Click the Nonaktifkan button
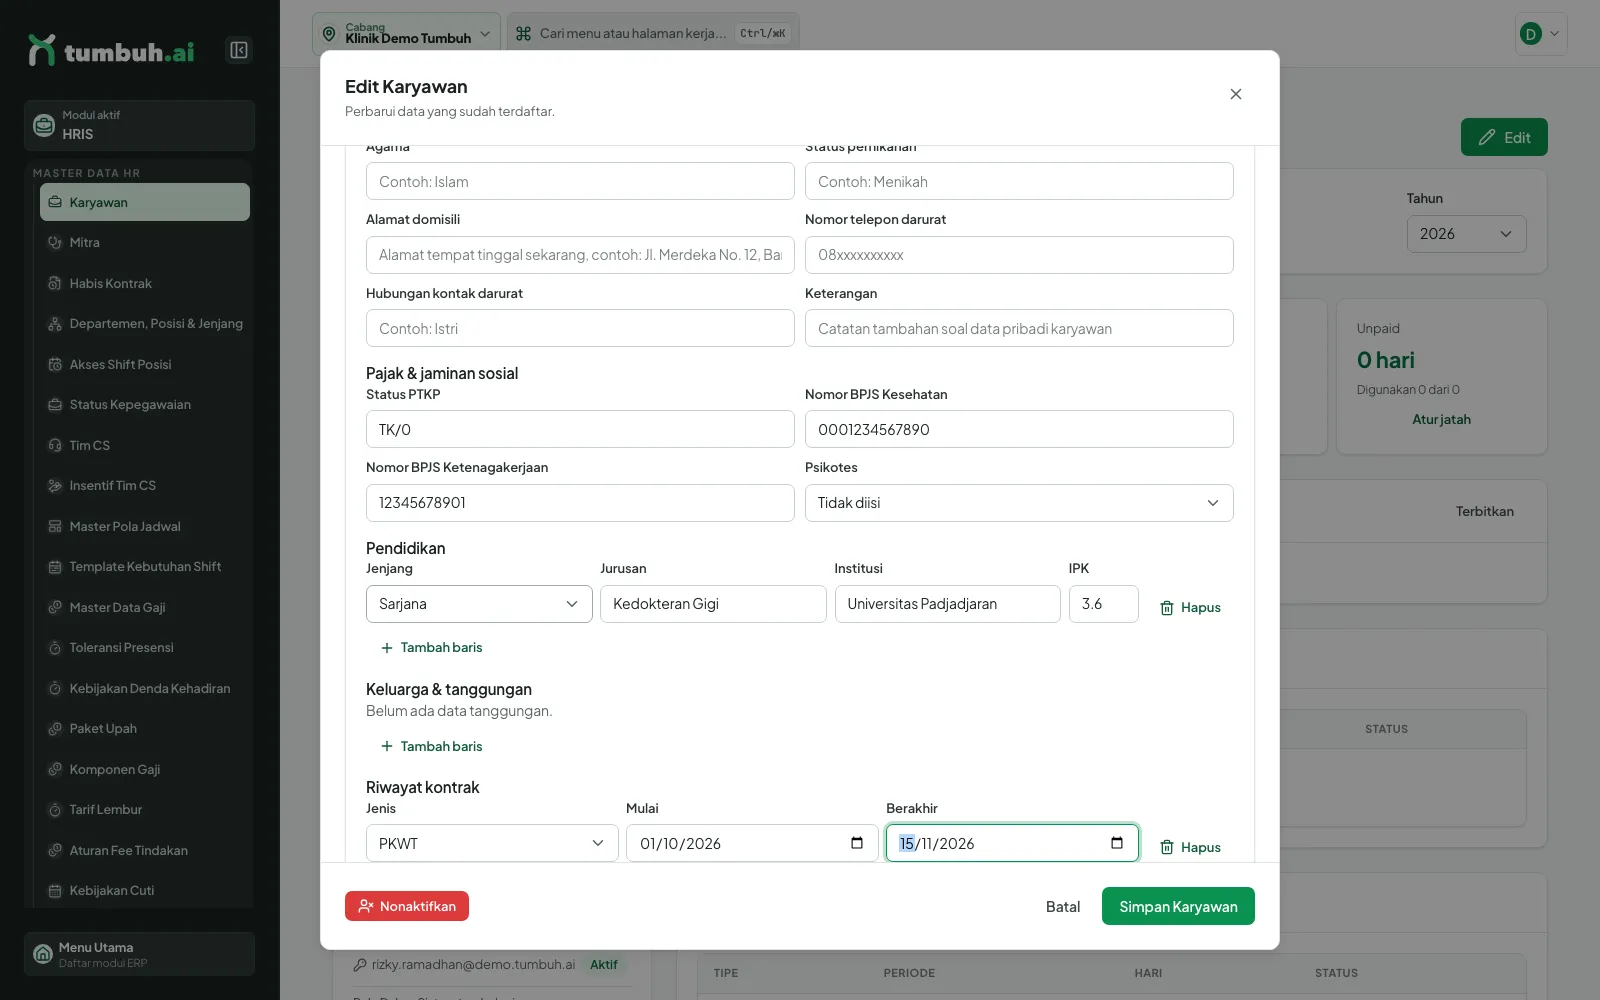 click(407, 906)
